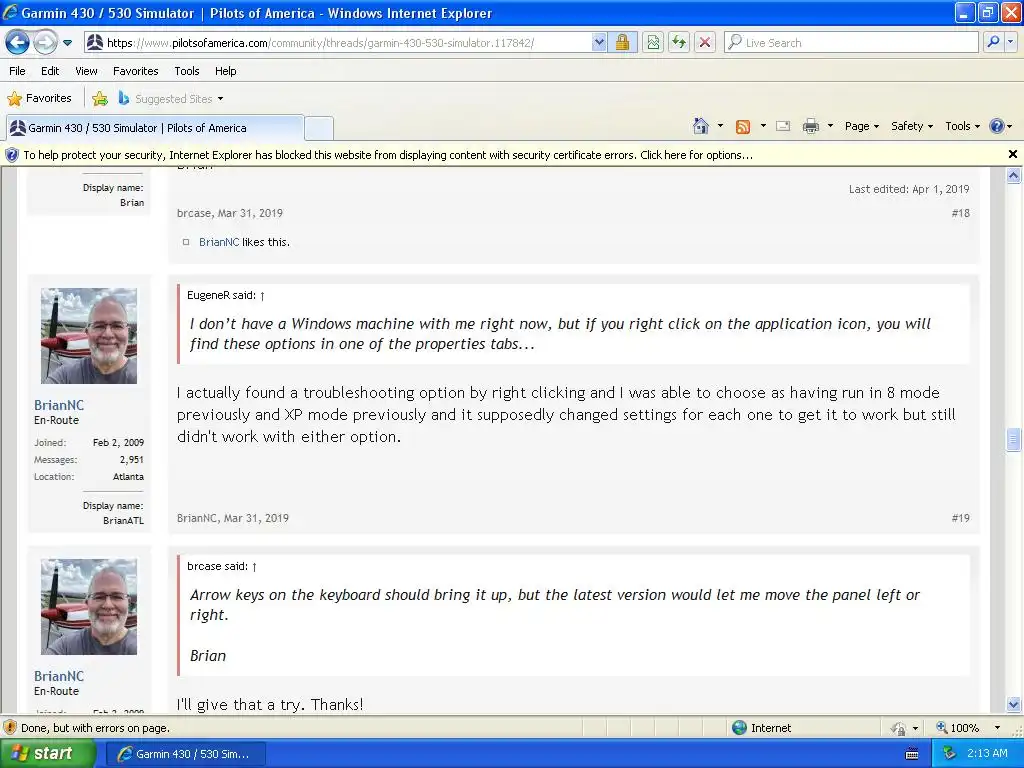1024x768 pixels.
Task: Open the Favorites menu in menu bar
Action: (x=136, y=71)
